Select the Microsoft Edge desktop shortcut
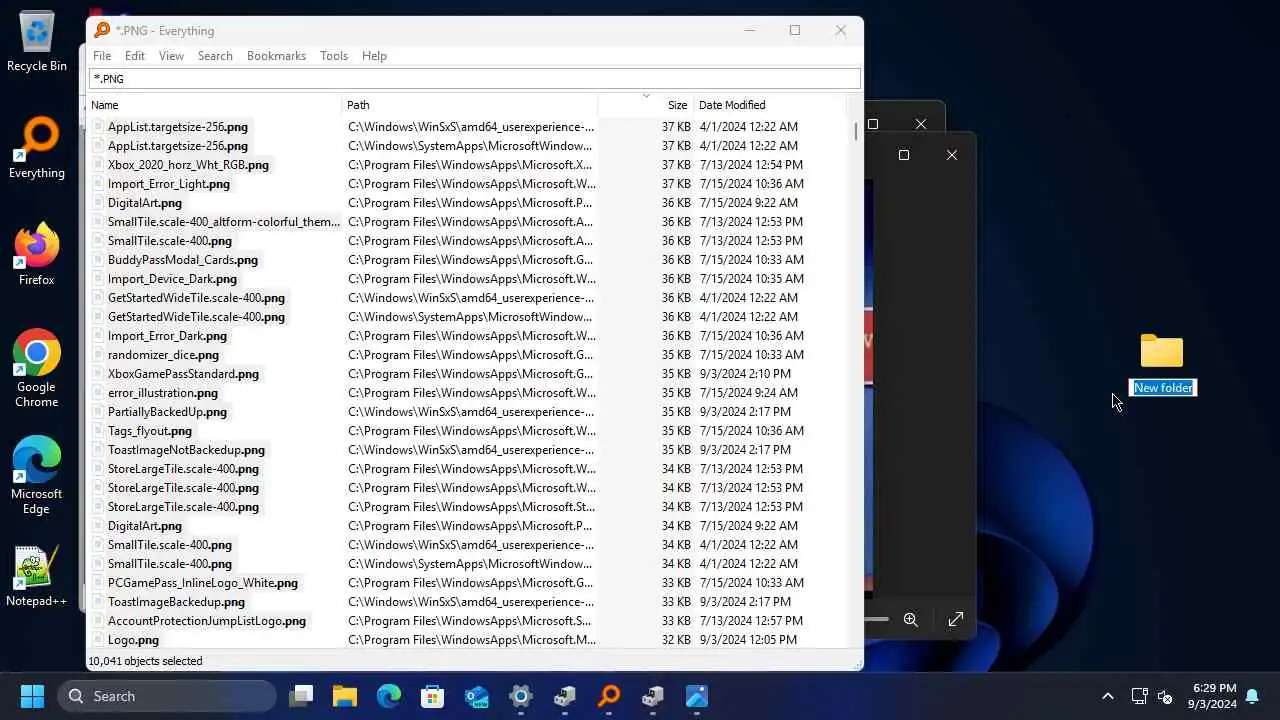1280x720 pixels. (37, 475)
